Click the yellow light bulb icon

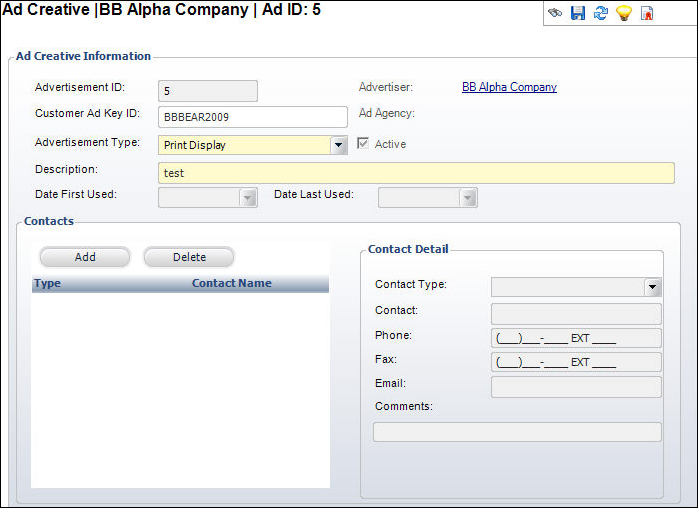[624, 12]
